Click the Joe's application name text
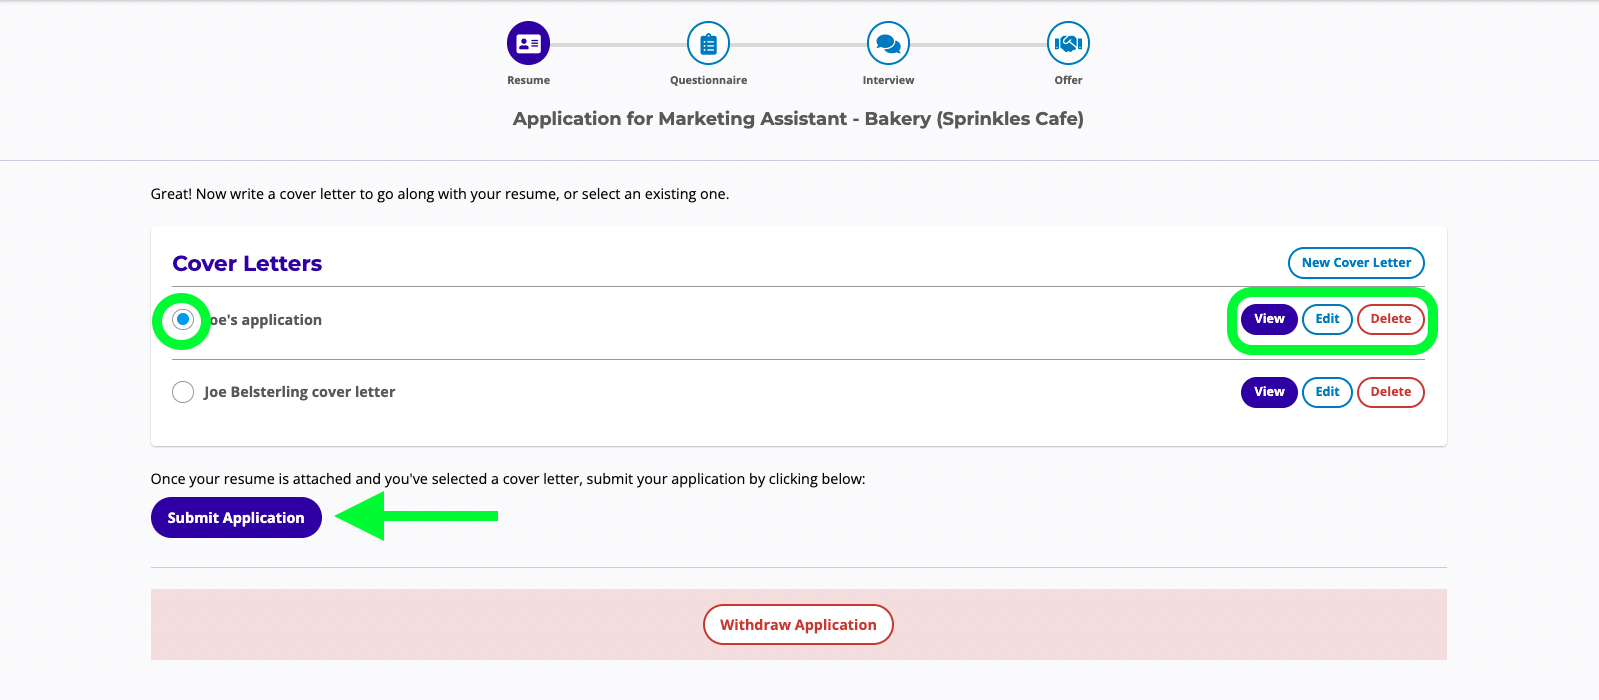The image size is (1599, 700). pos(268,320)
